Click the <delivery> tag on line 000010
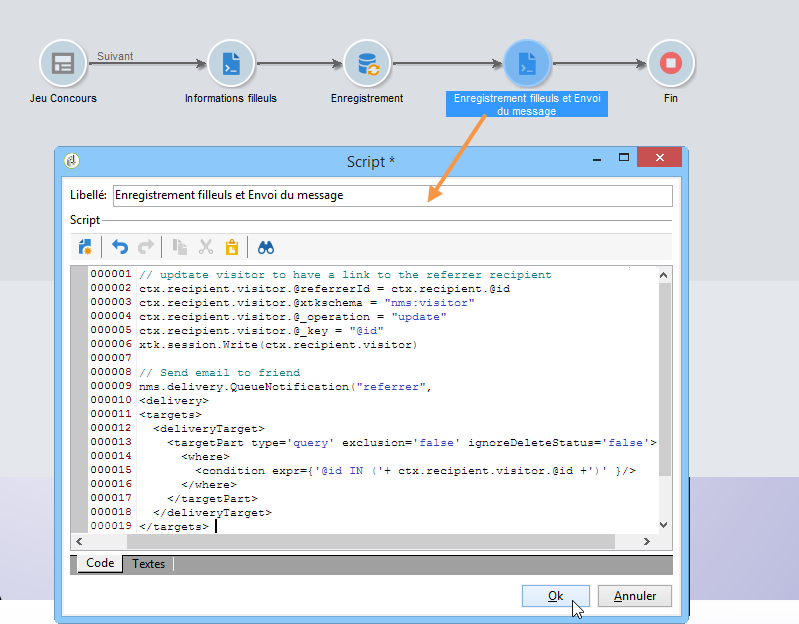The width and height of the screenshot is (799, 624). (174, 401)
